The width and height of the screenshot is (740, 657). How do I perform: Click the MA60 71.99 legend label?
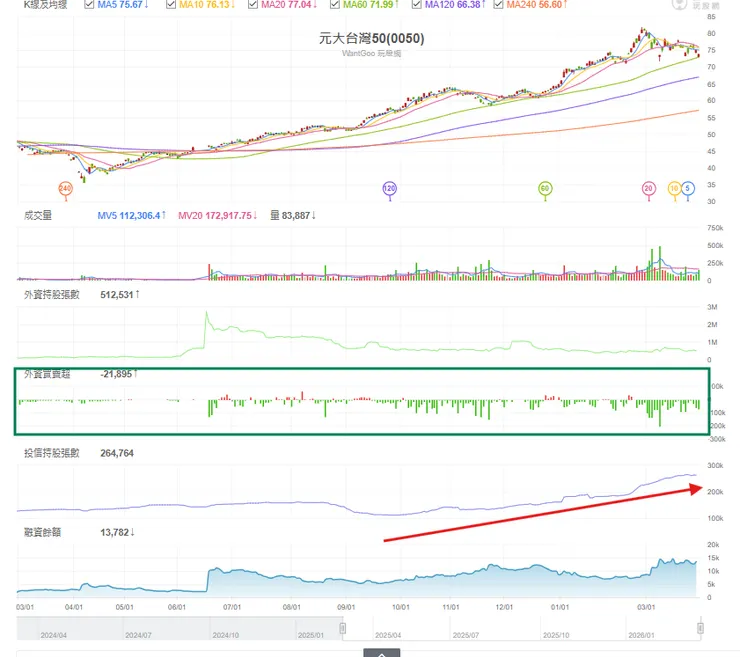pyautogui.click(x=371, y=4)
